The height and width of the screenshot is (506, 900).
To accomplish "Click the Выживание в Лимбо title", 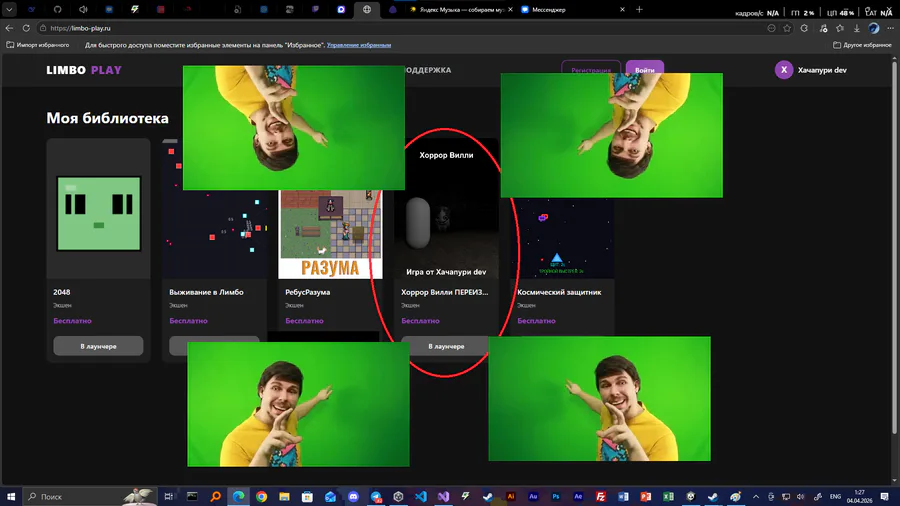I will tap(206, 292).
